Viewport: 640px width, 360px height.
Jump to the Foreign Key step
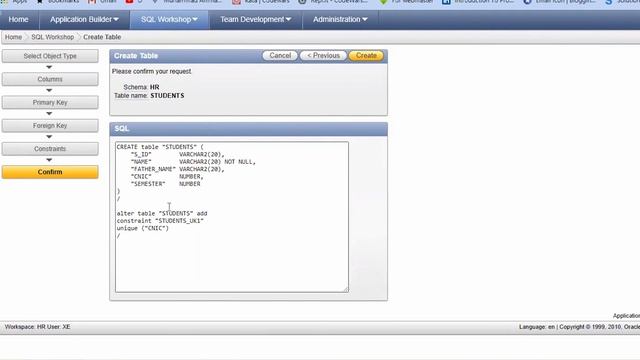point(50,126)
